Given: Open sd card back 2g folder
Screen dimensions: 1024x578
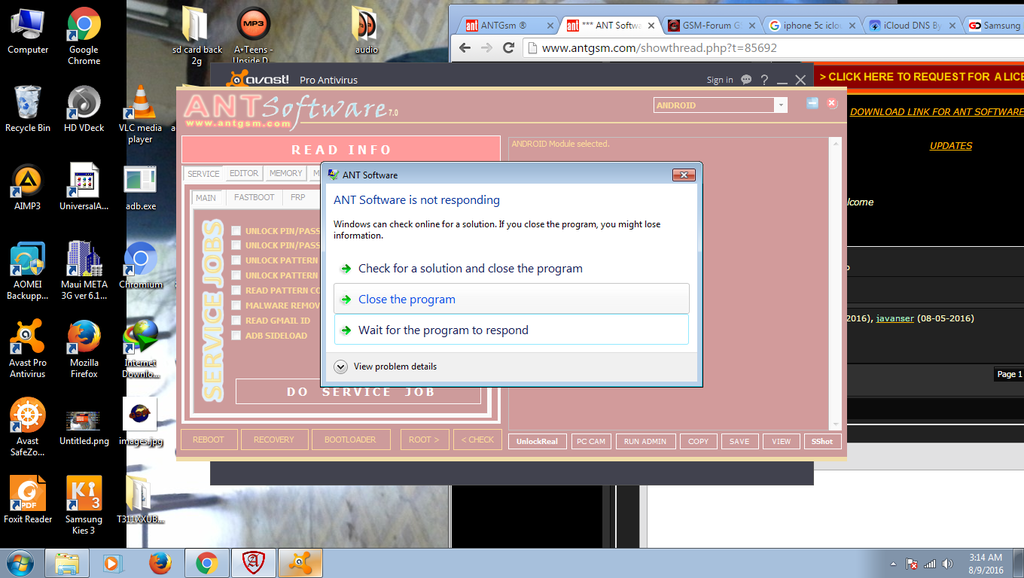Looking at the screenshot, I should tap(196, 36).
